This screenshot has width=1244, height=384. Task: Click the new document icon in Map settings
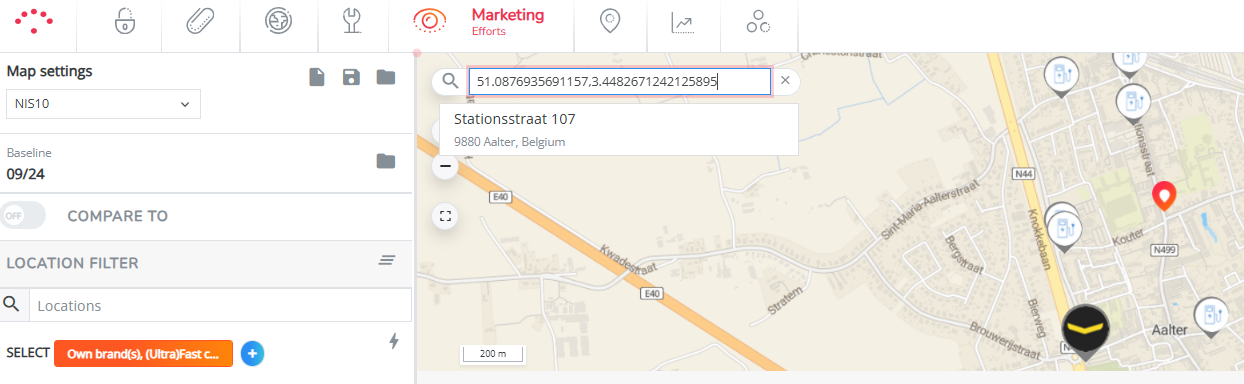(317, 77)
